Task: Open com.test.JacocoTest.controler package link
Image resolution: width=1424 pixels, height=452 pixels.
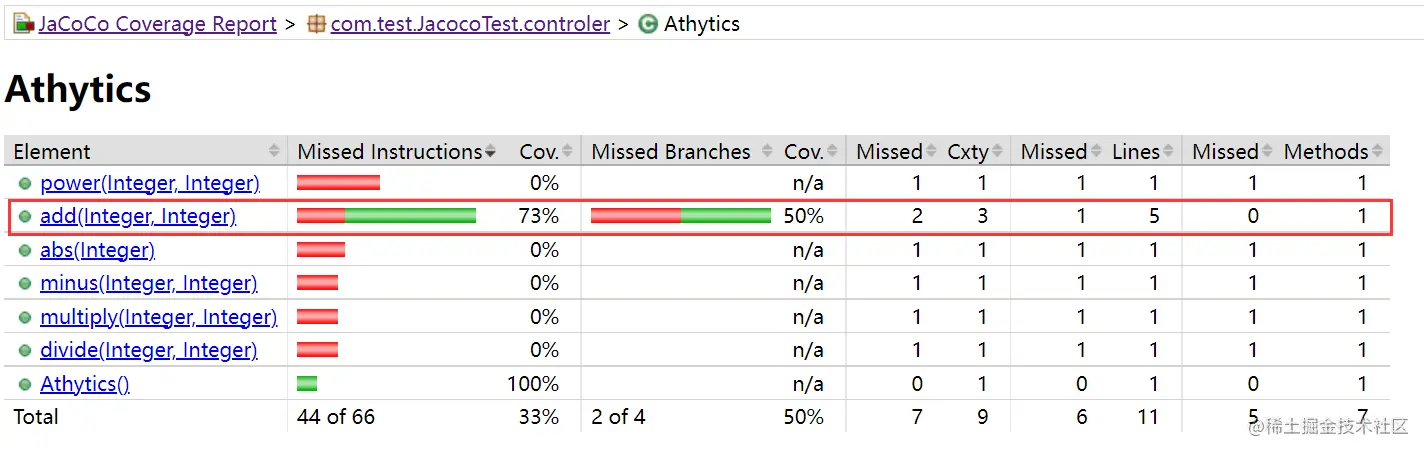Action: 470,24
